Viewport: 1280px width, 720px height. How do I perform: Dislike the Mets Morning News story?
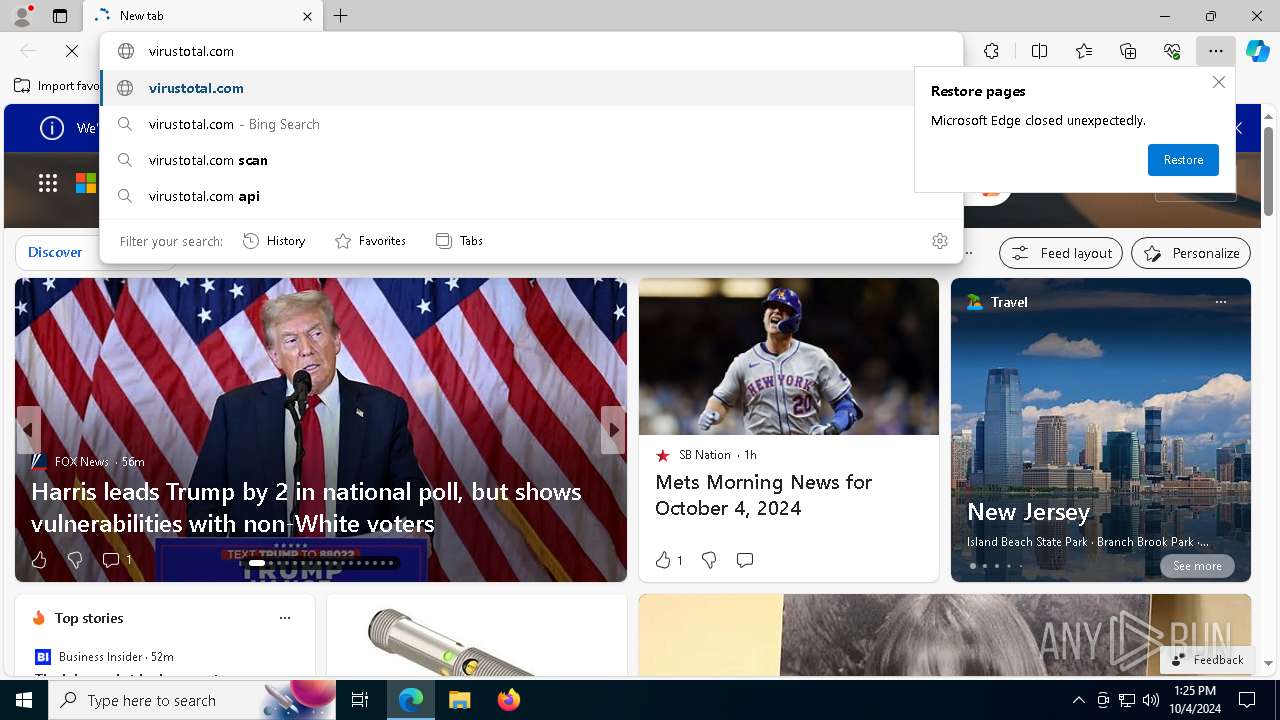coord(709,560)
